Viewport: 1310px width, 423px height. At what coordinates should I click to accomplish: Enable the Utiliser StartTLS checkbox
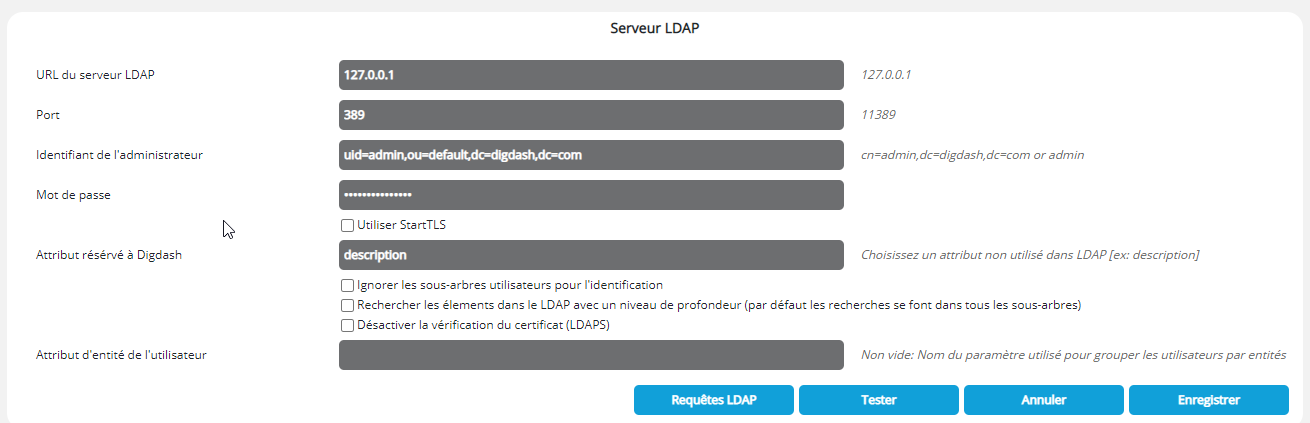[348, 225]
